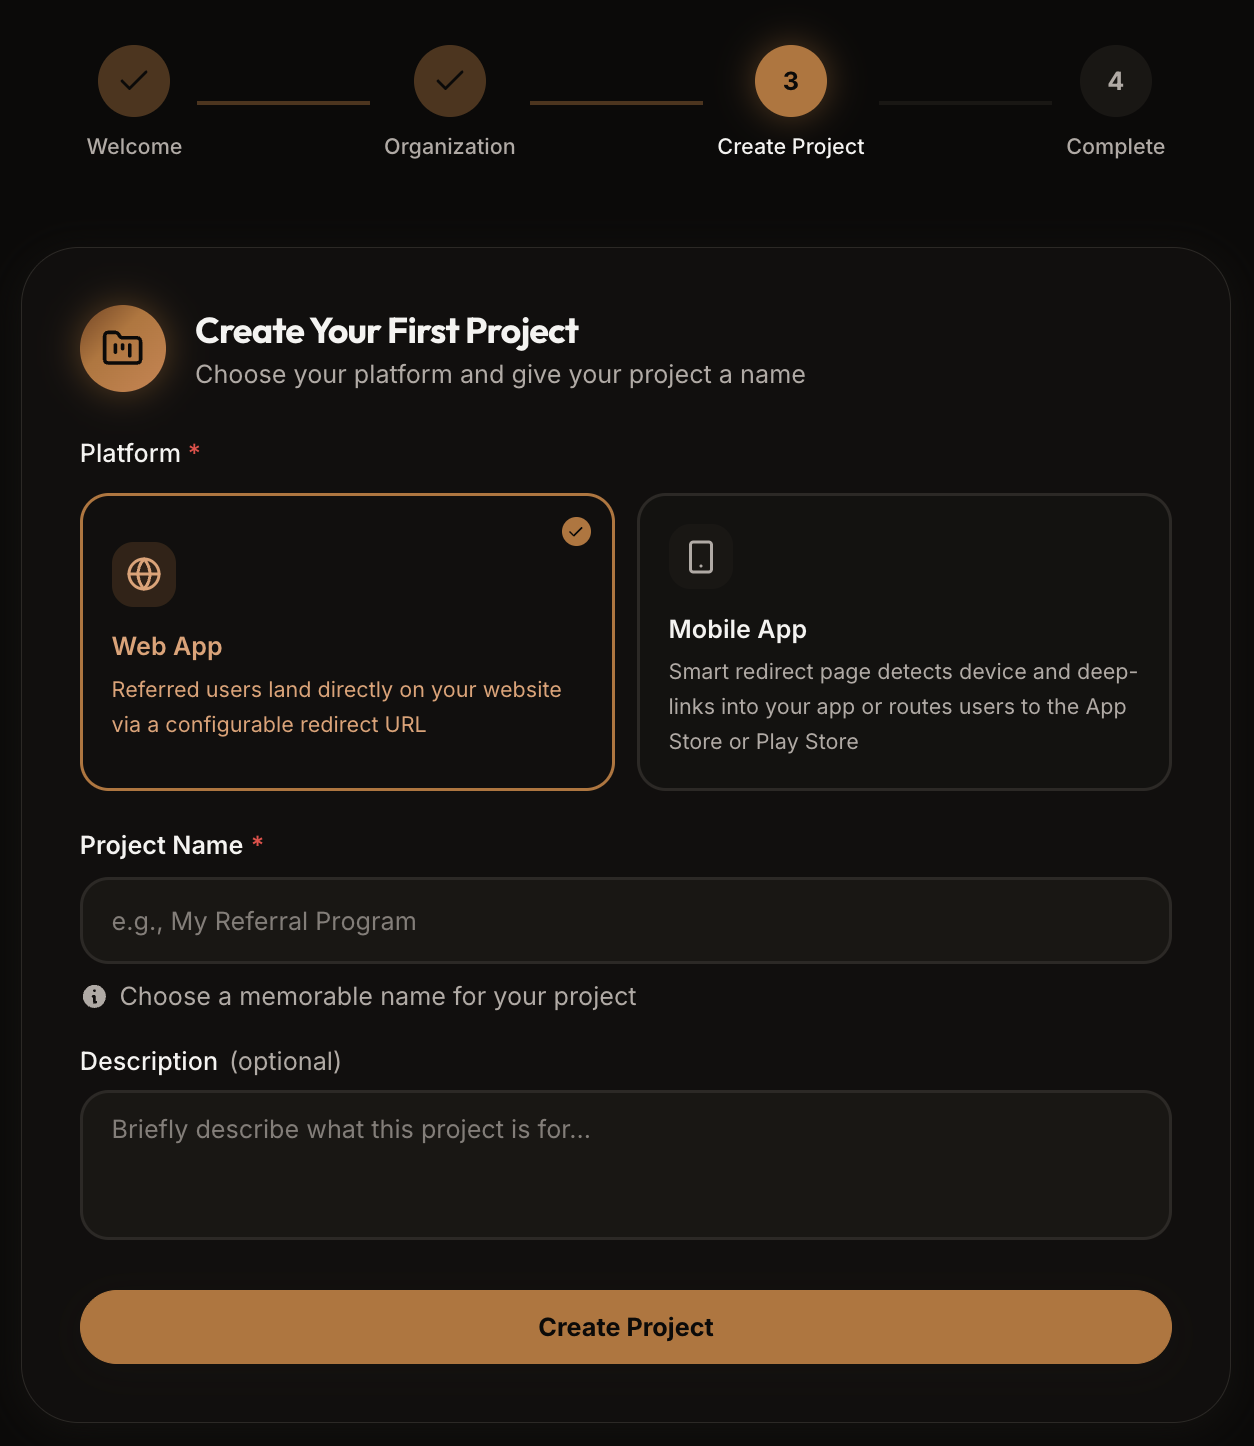This screenshot has height=1446, width=1254.
Task: Click the Mobile App title text
Action: pyautogui.click(x=738, y=629)
